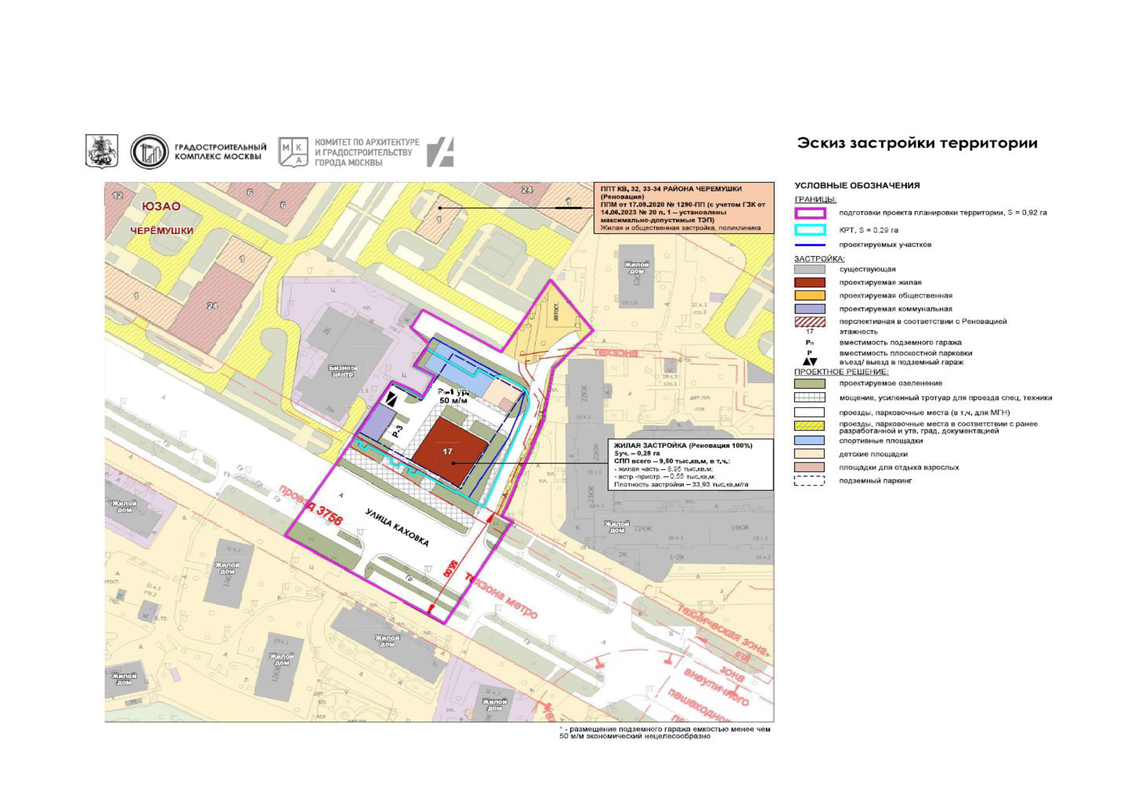Click the title Эскиз застройки территории
The image size is (1131, 800).
pyautogui.click(x=917, y=143)
